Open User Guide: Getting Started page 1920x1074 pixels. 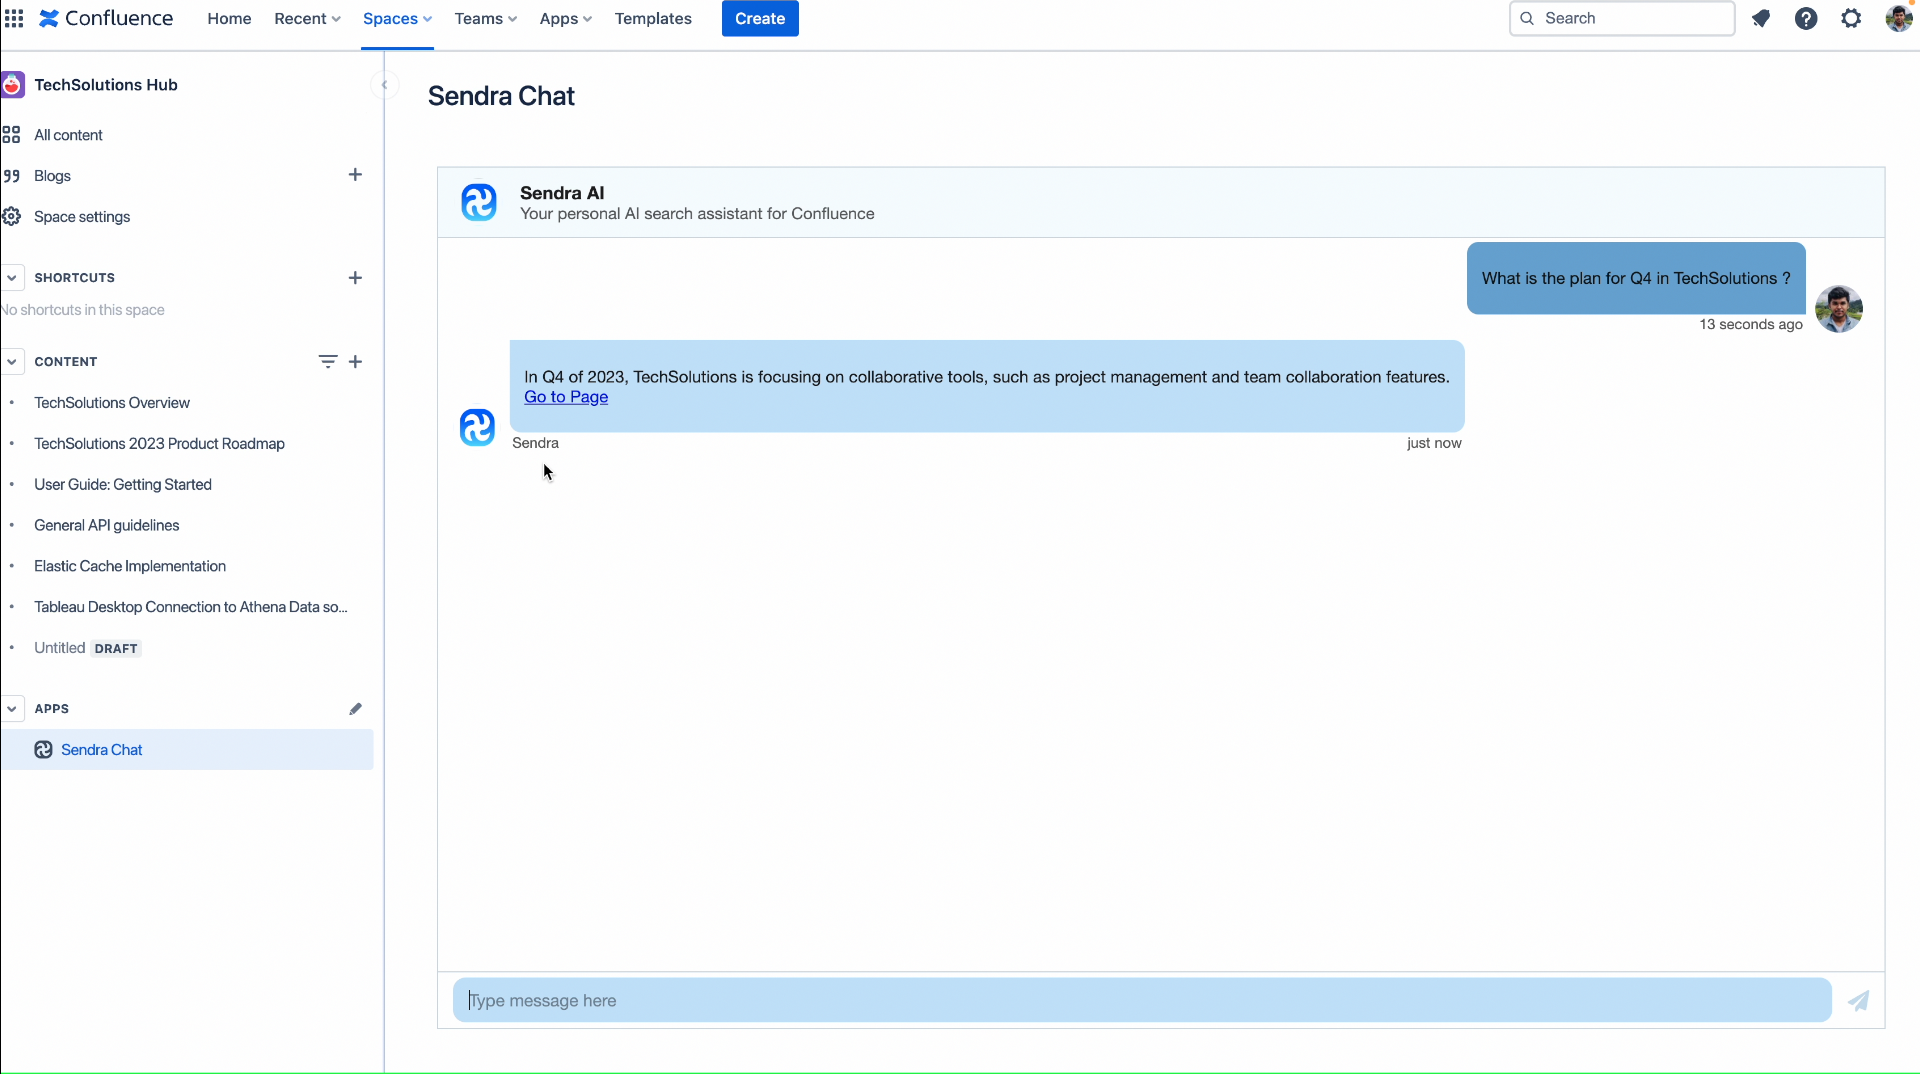click(x=123, y=485)
